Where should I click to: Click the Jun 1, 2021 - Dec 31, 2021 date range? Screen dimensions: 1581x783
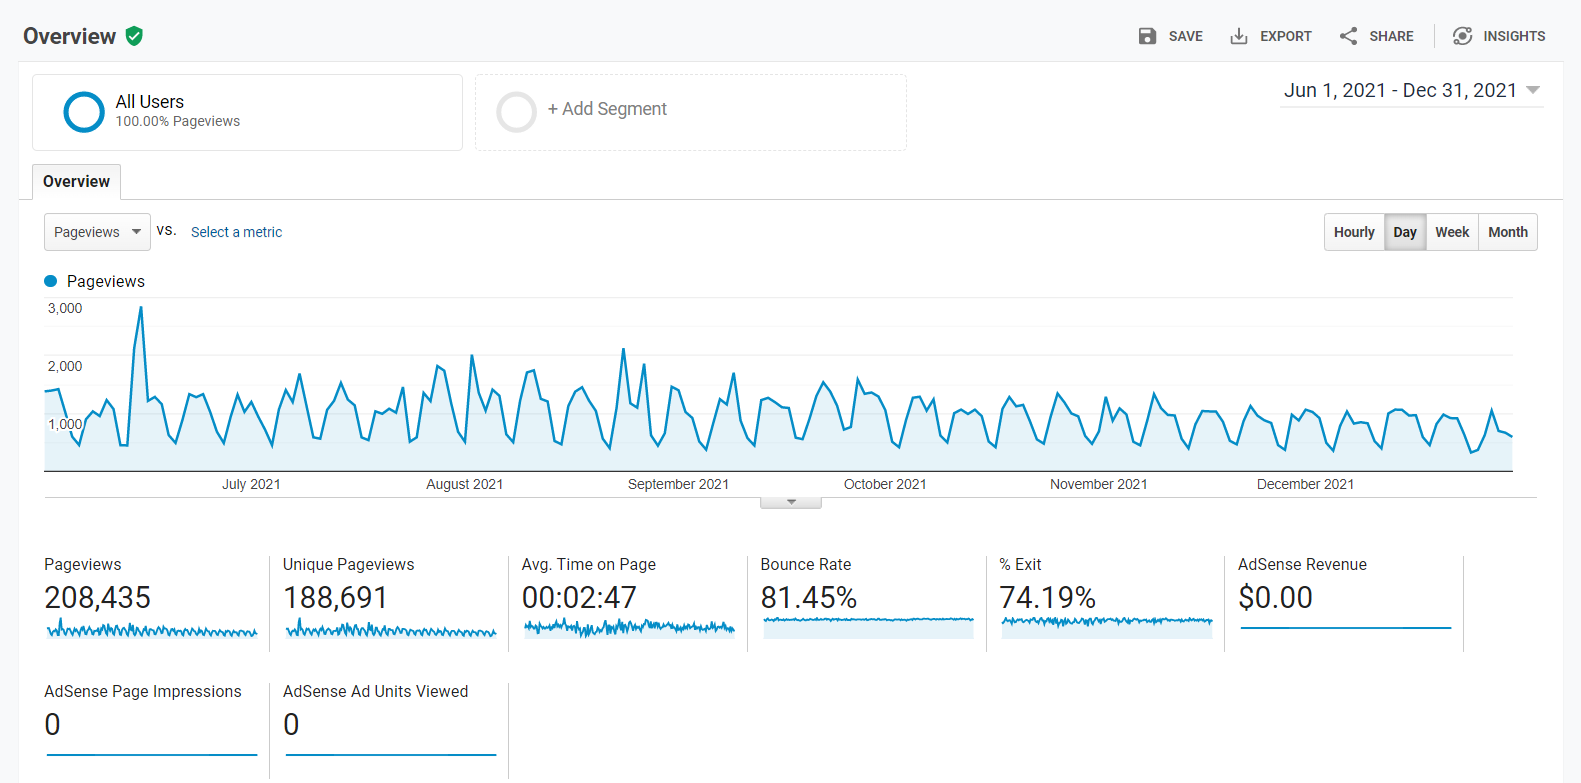(1400, 90)
